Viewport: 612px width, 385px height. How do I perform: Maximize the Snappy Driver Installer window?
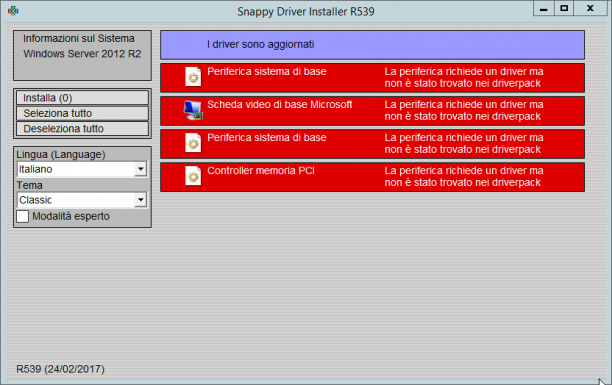[564, 9]
